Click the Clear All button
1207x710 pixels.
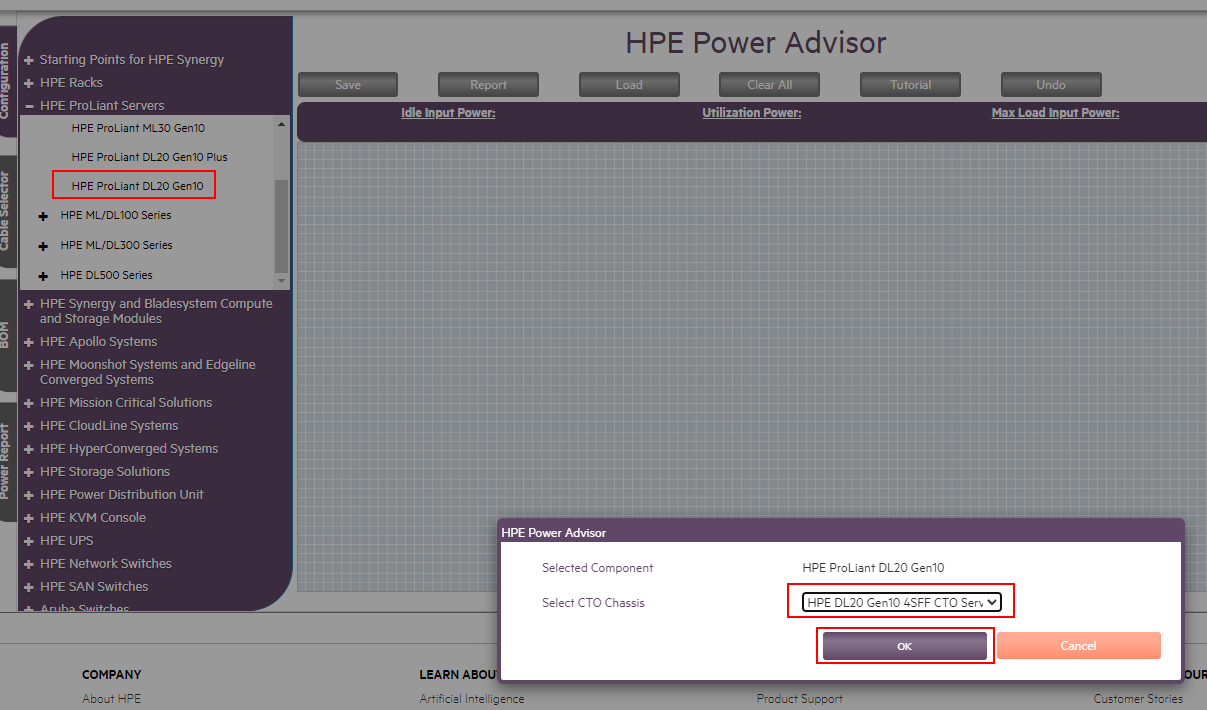point(769,85)
